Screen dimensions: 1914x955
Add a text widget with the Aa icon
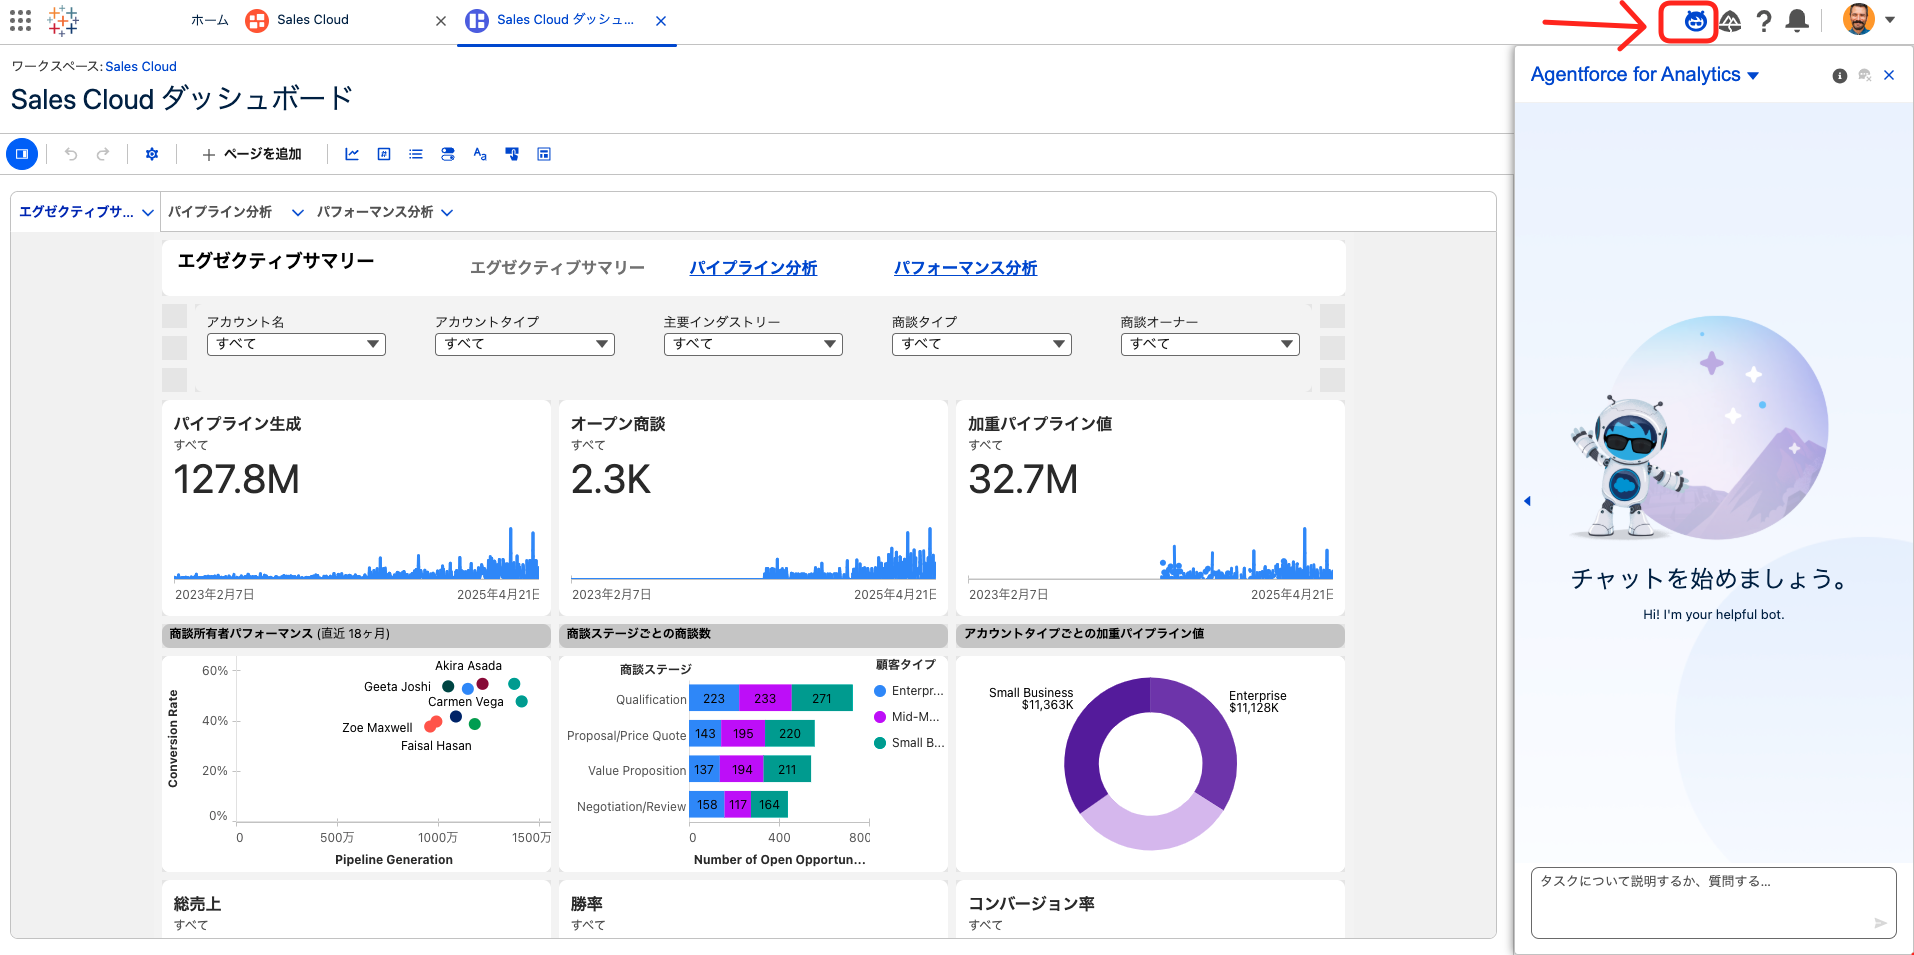tap(480, 154)
